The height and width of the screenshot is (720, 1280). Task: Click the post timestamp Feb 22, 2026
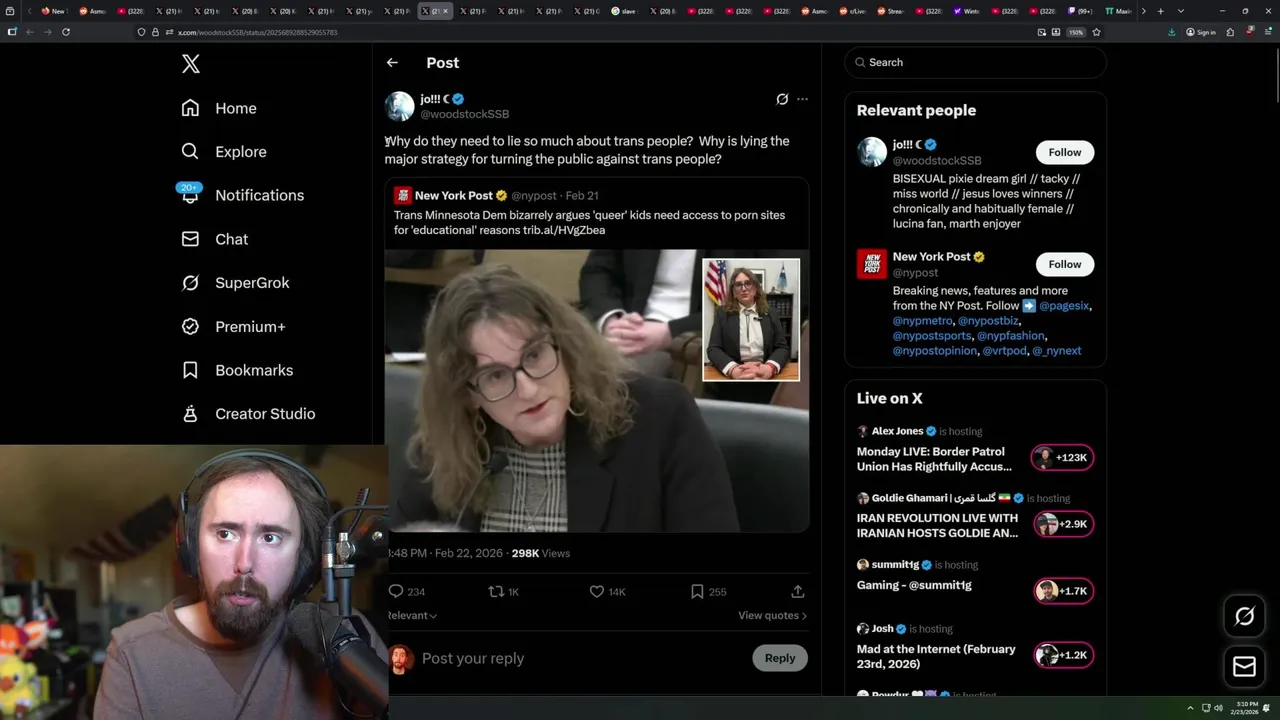click(446, 553)
